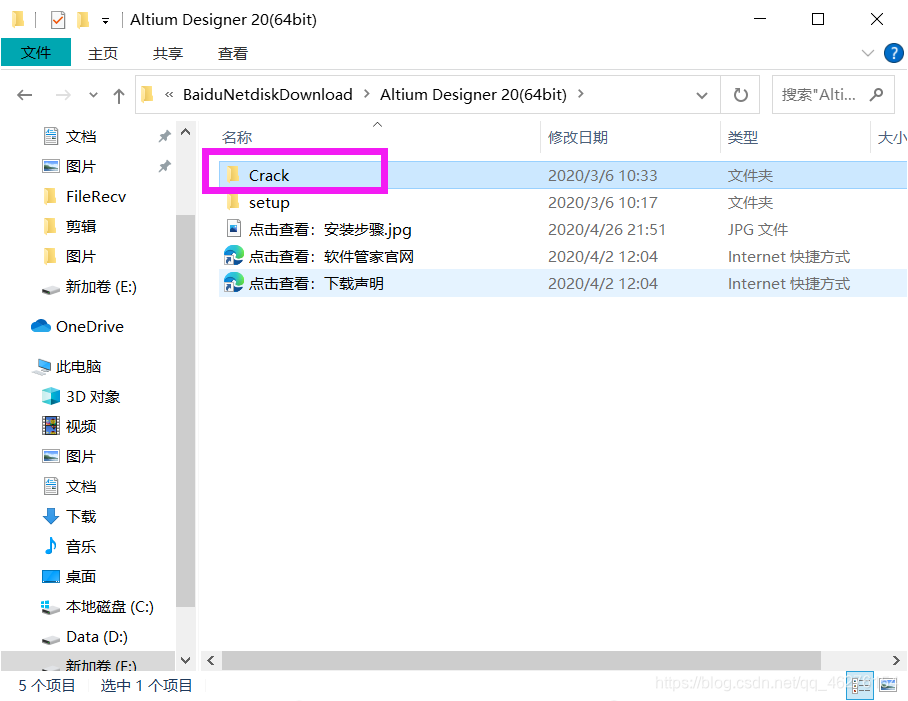
Task: Open pinned 文档 in quick access
Action: [x=80, y=137]
